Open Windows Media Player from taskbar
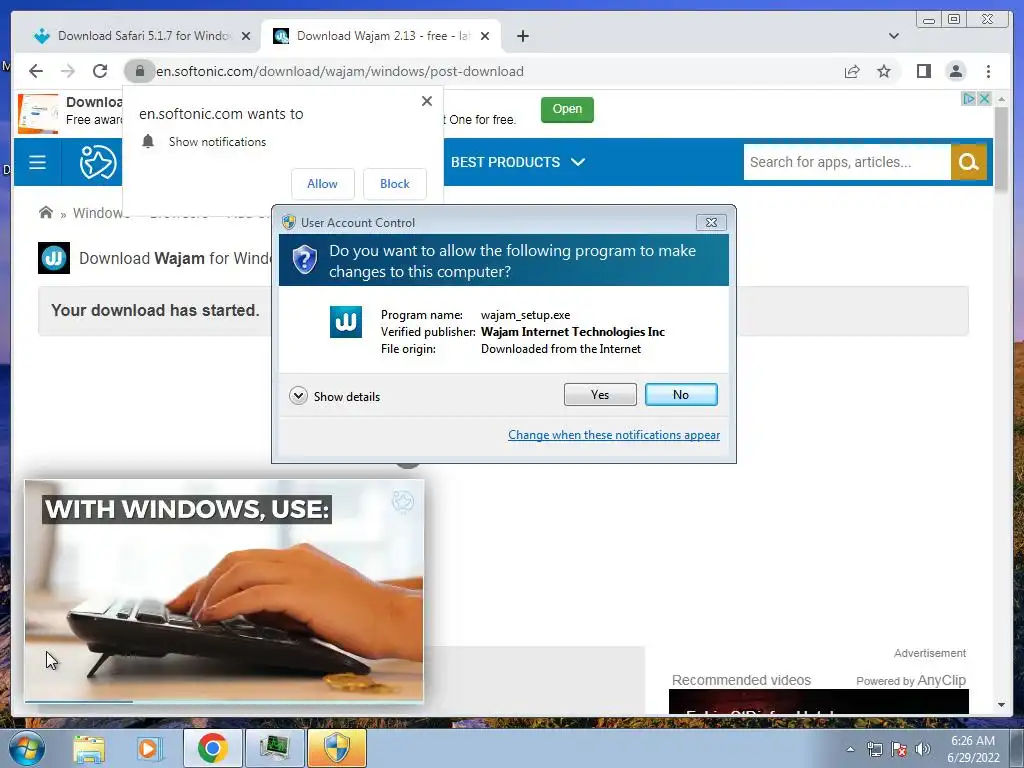1024x768 pixels. pyautogui.click(x=149, y=749)
